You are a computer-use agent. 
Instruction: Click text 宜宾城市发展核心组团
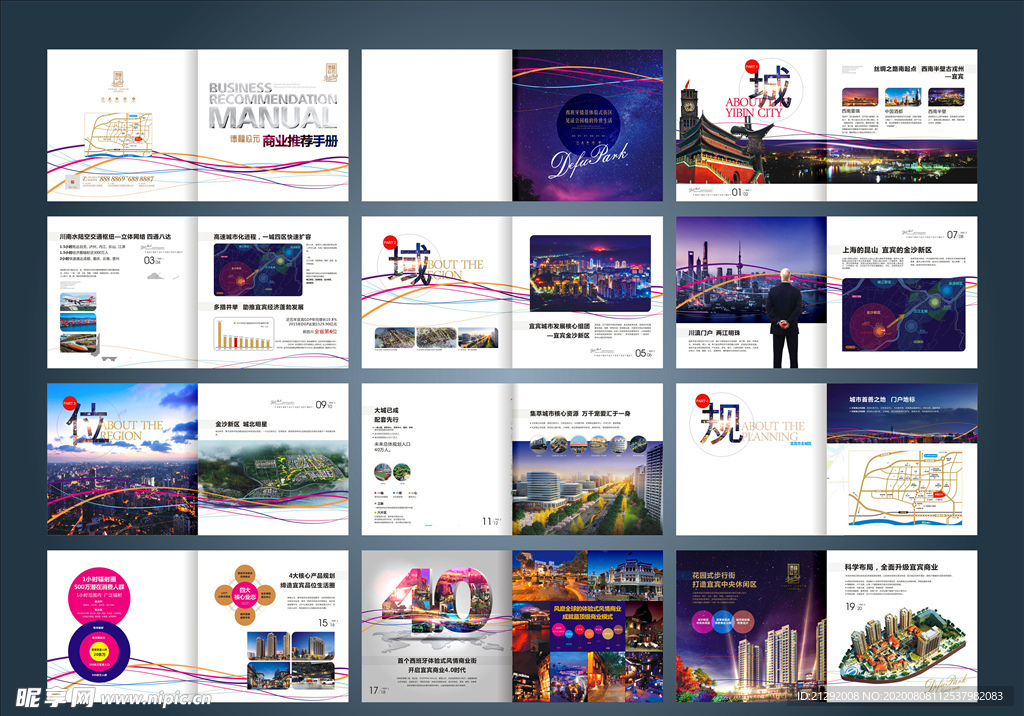(x=559, y=325)
